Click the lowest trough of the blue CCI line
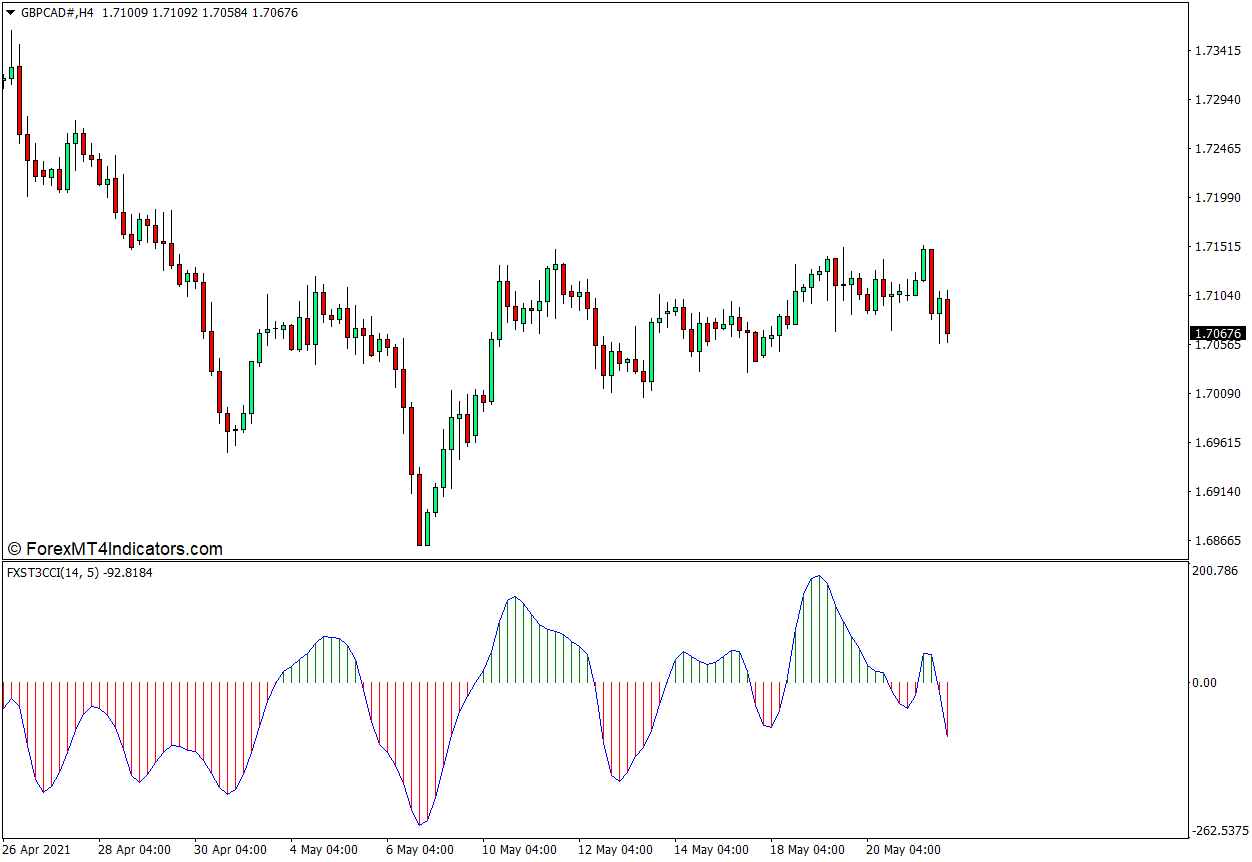This screenshot has height=862, width=1252. coord(420,824)
